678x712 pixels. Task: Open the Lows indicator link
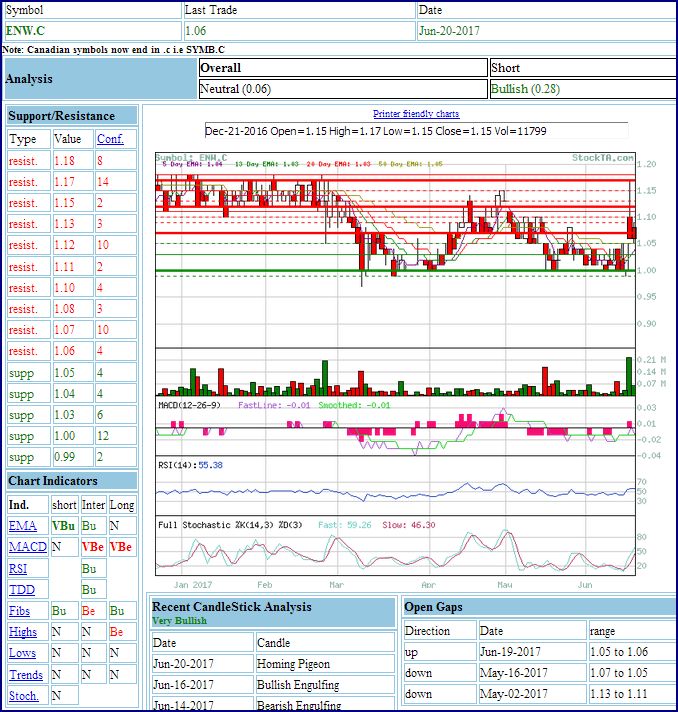(22, 653)
